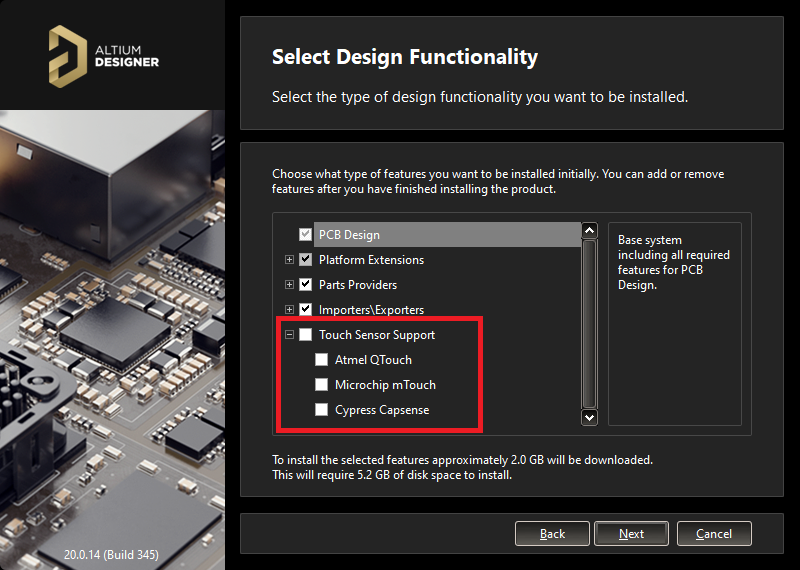Expand the Platform Extensions tree node
The height and width of the screenshot is (570, 800).
[290, 260]
